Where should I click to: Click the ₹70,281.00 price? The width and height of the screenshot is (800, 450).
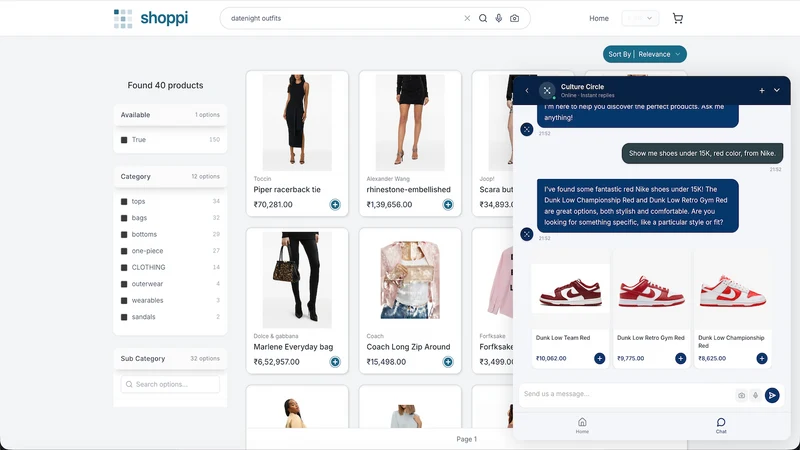click(x=273, y=205)
